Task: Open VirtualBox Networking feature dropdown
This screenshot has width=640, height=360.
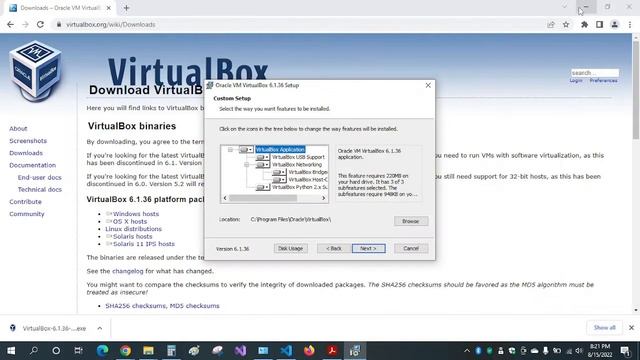Action: click(262, 164)
